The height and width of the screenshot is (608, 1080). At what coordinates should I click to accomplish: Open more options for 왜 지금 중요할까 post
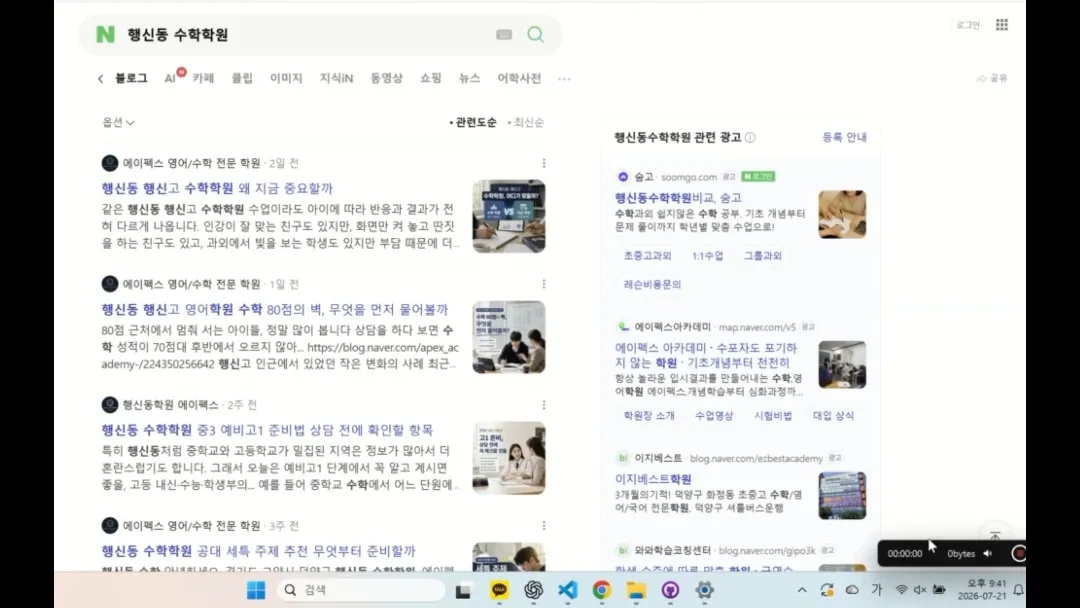[x=543, y=163]
